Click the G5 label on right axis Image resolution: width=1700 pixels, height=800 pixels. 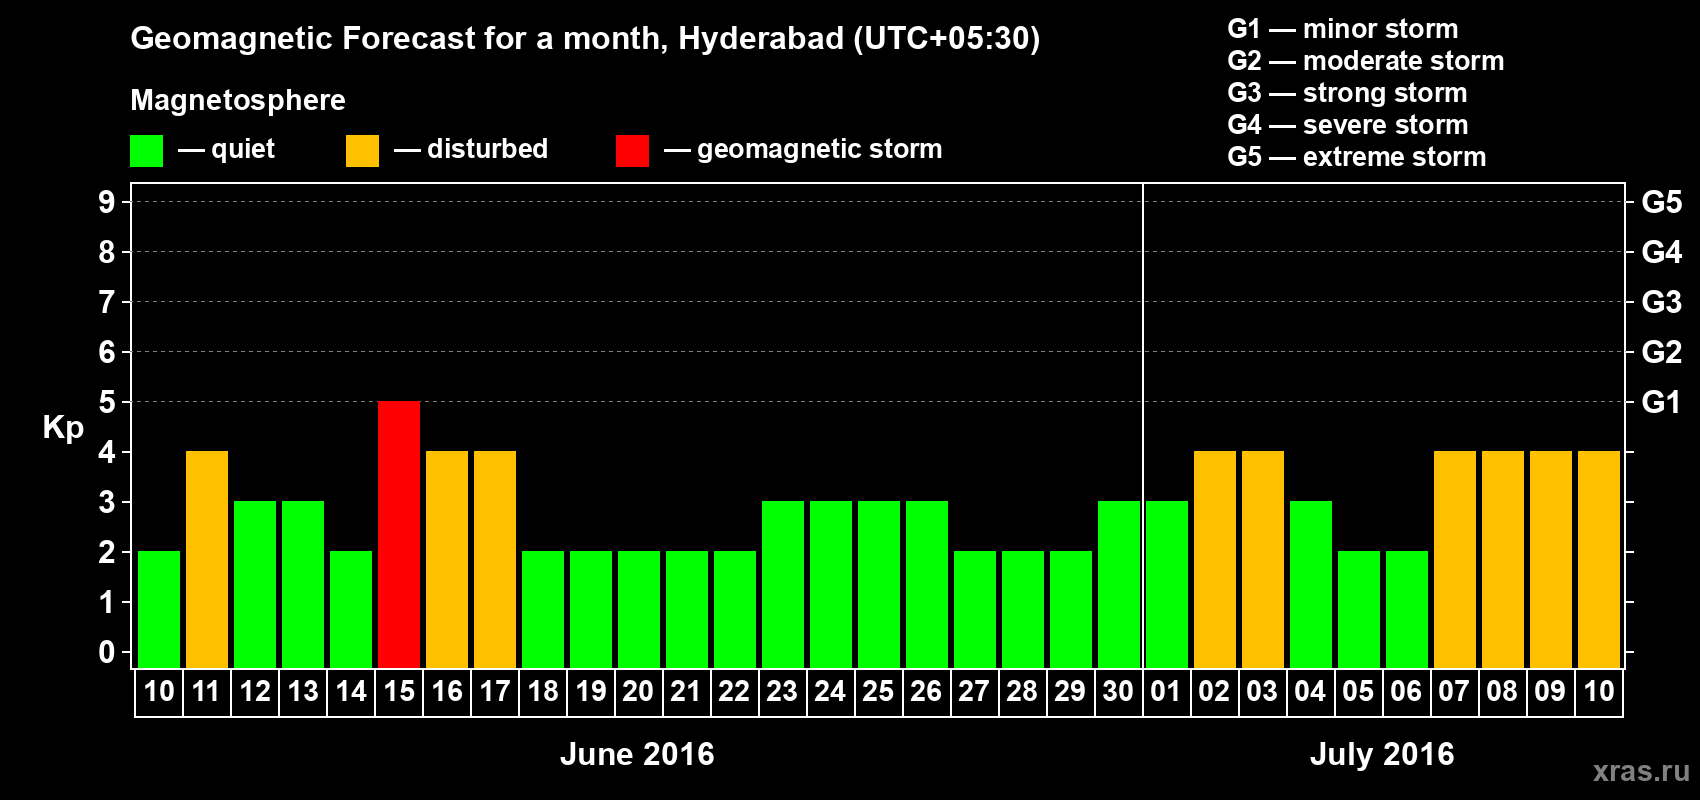pos(1661,202)
